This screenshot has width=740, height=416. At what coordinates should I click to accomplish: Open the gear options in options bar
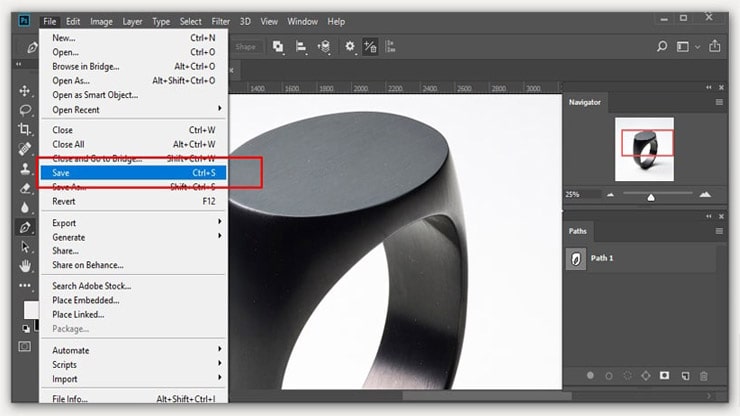[x=350, y=46]
